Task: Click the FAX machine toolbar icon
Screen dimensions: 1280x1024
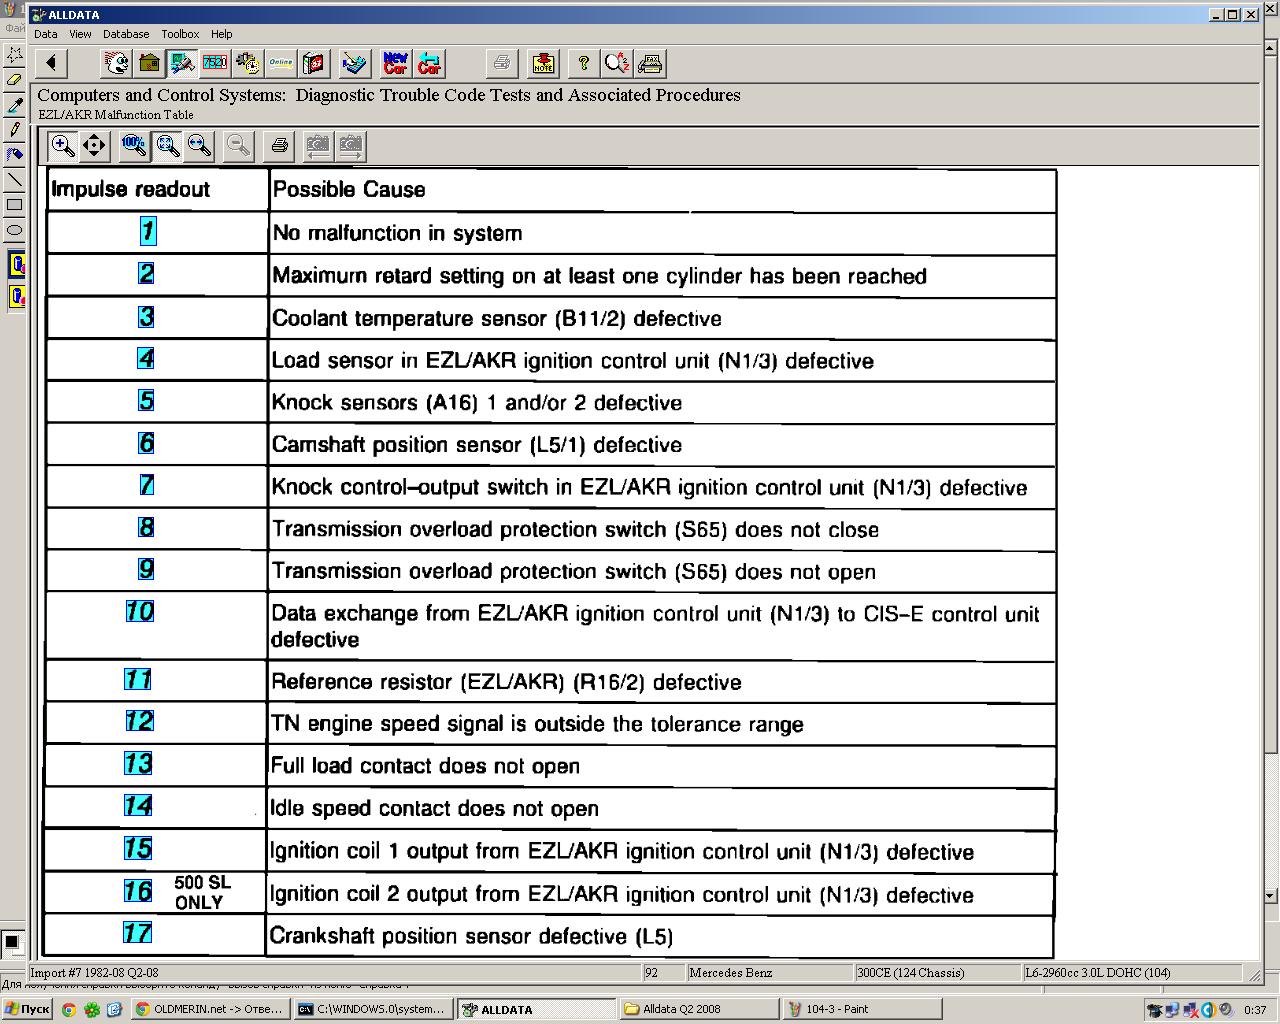Action: pyautogui.click(x=650, y=64)
